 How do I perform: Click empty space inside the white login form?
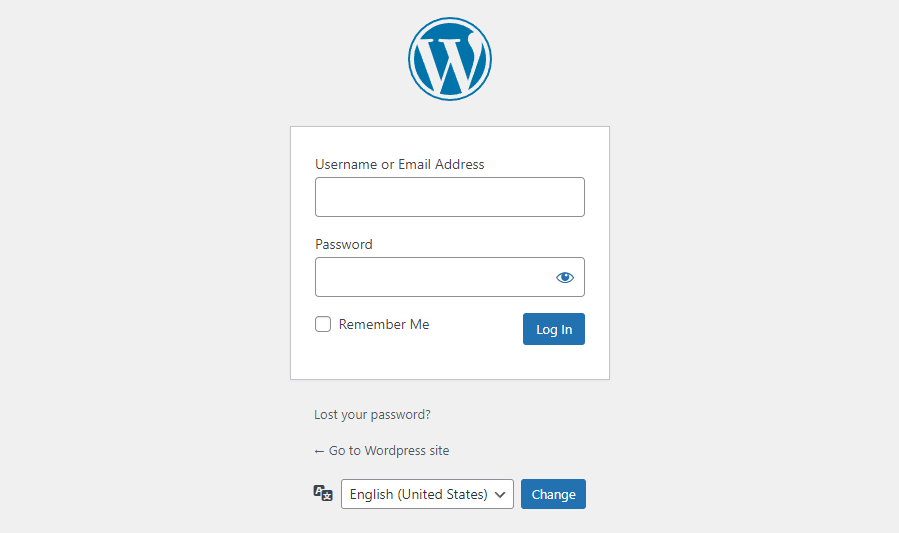[450, 360]
